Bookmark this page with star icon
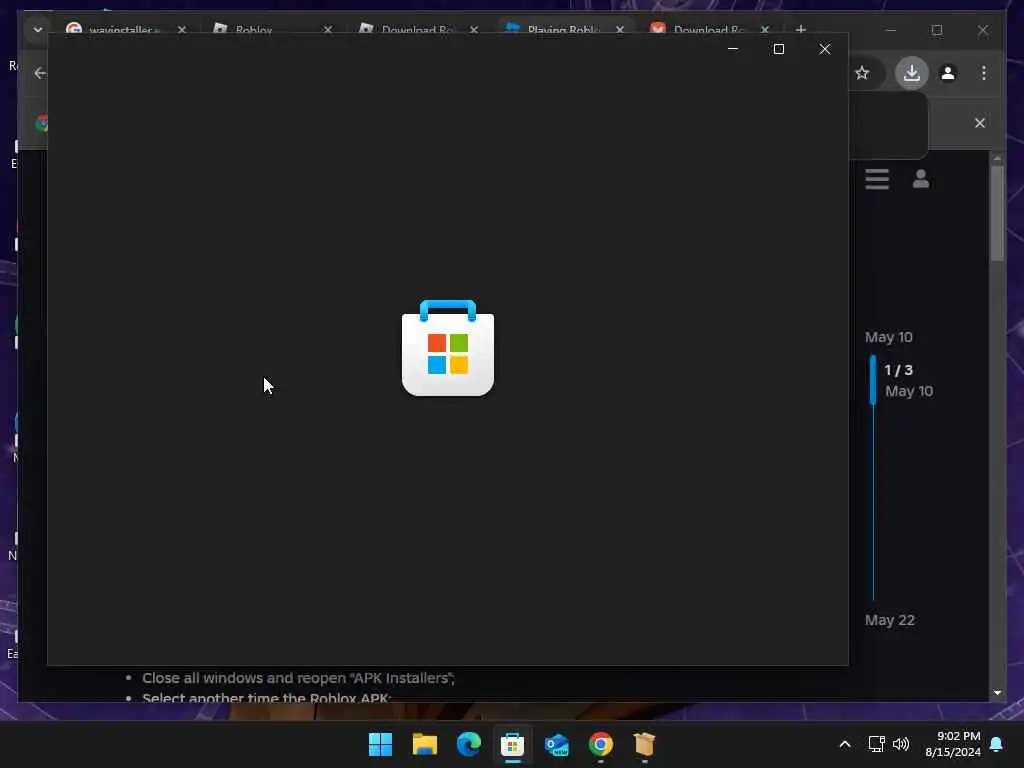The height and width of the screenshot is (768, 1024). 862,73
